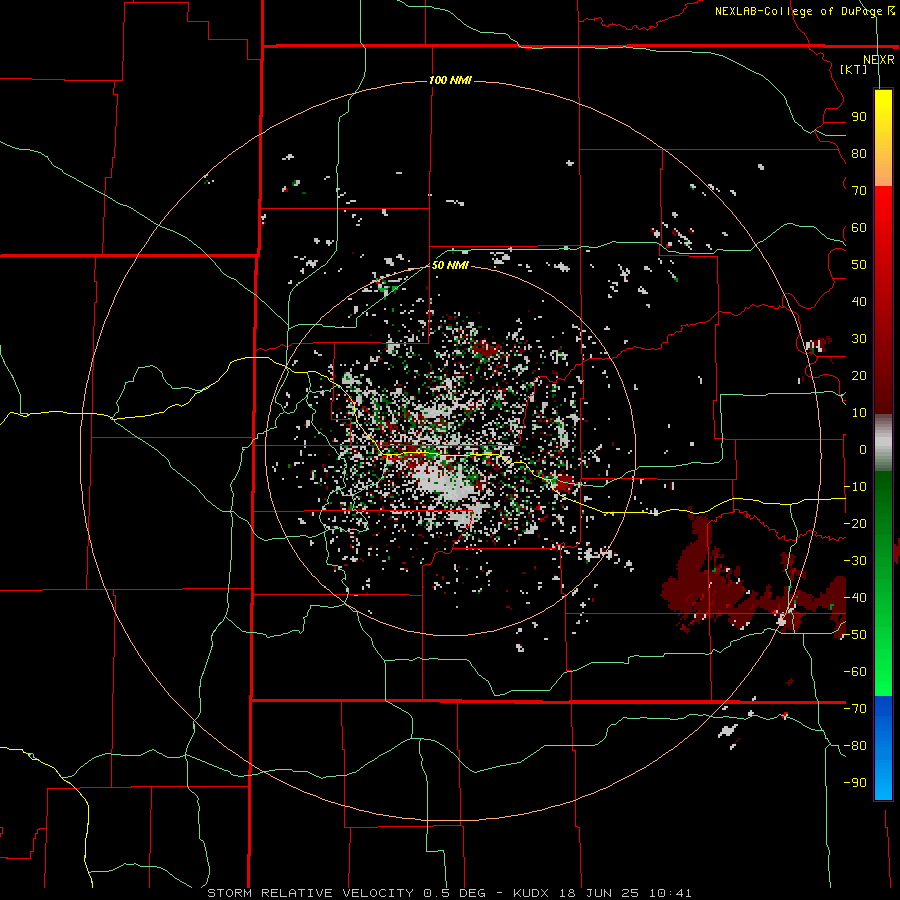Click the [KT] units label above color bar
Screen dimensions: 900x900
pyautogui.click(x=853, y=69)
